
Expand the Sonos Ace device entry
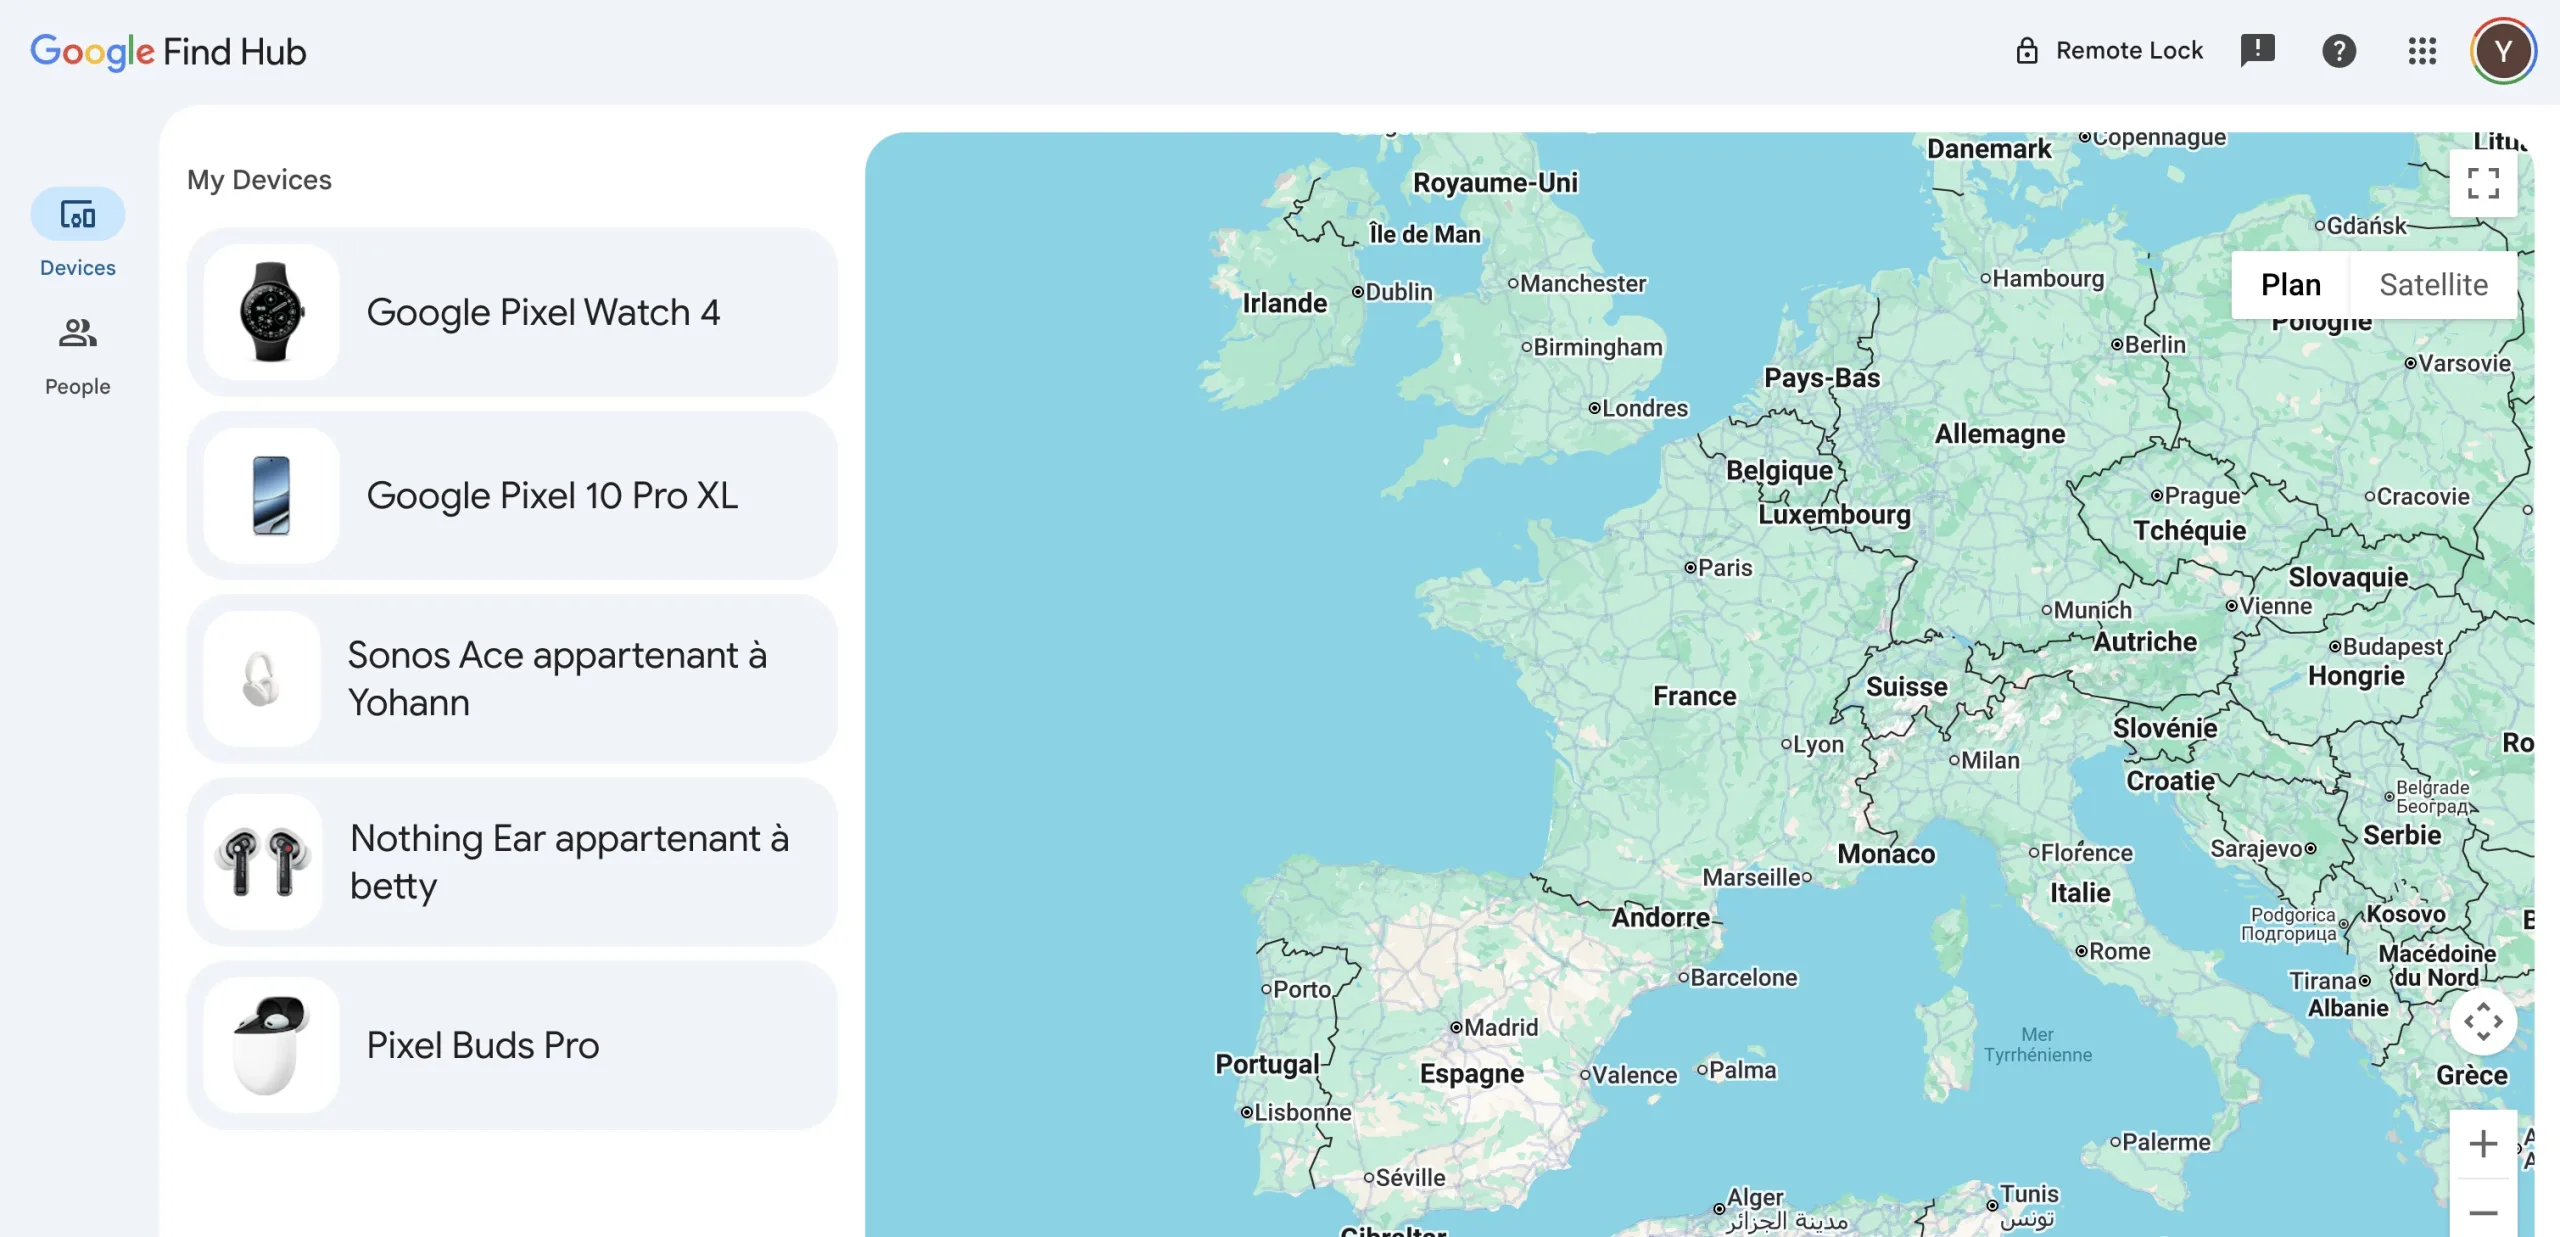[x=556, y=678]
